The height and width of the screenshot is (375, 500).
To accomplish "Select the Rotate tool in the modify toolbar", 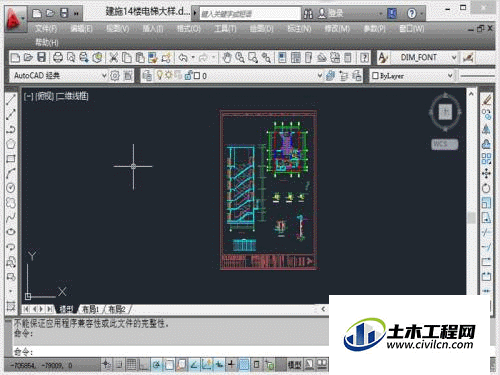I will [487, 188].
